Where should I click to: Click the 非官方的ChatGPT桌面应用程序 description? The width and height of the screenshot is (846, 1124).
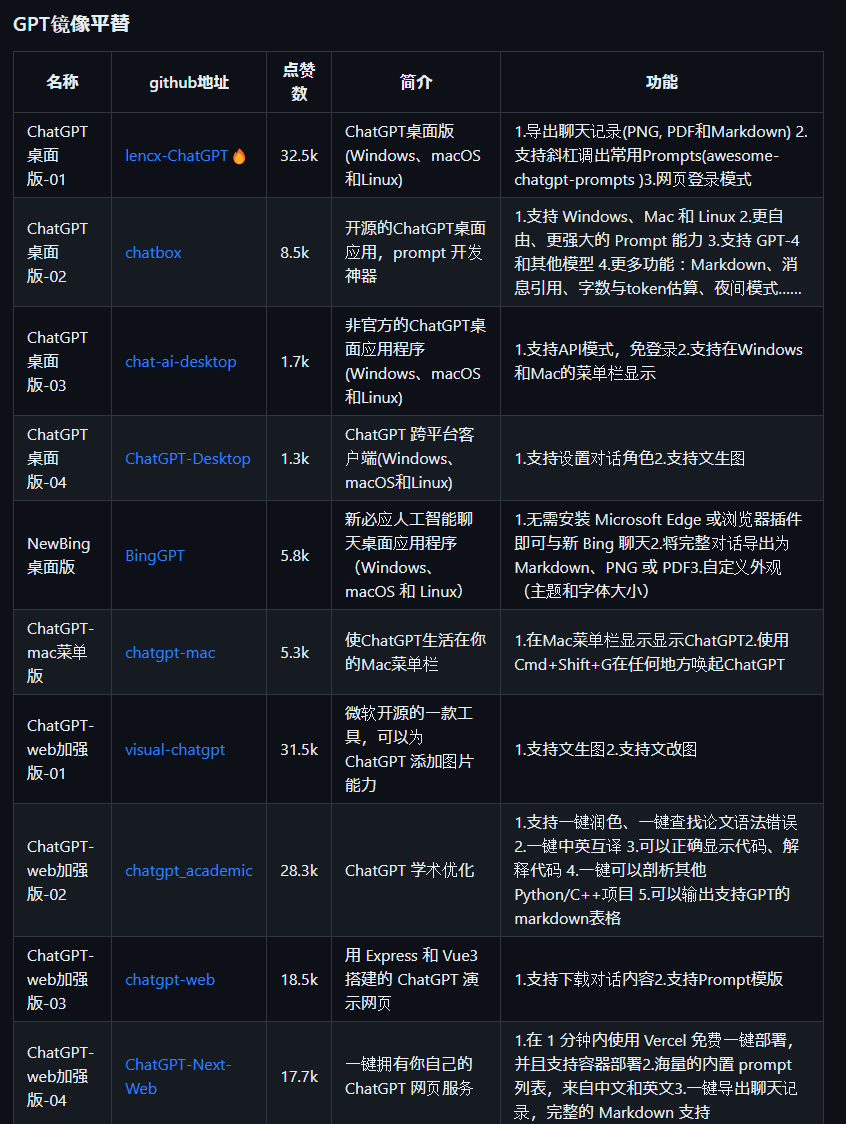415,361
